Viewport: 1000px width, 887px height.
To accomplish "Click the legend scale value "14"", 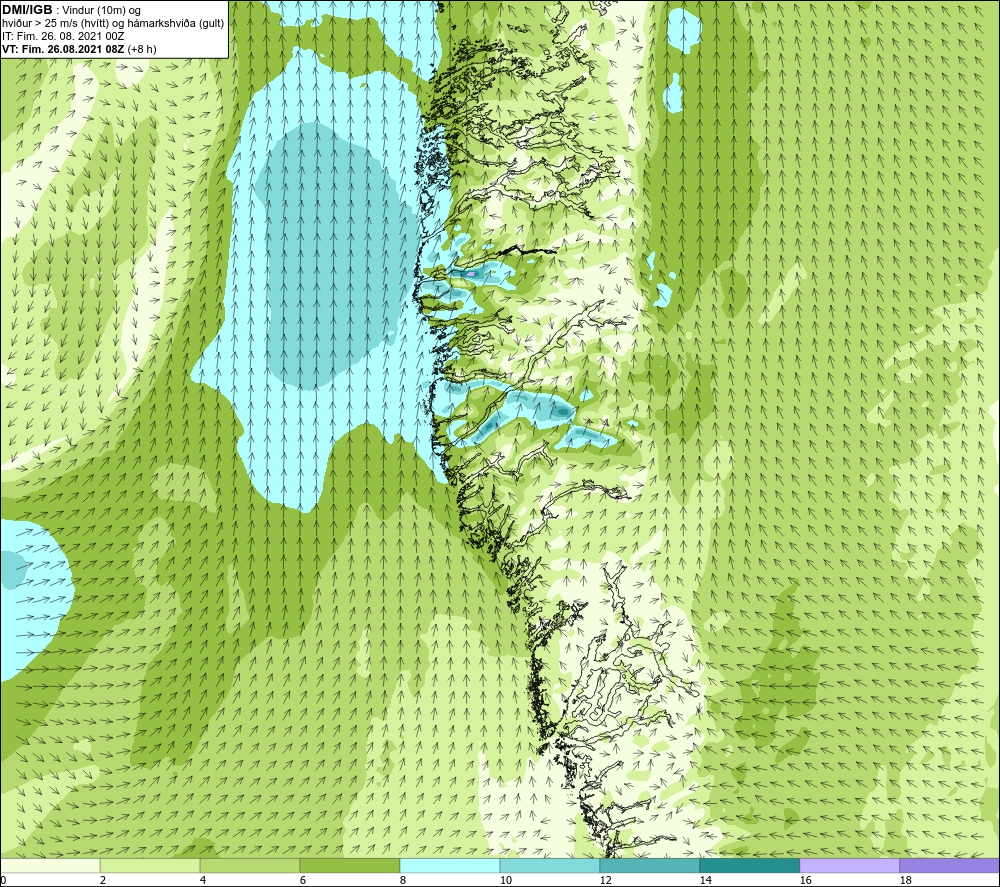I will 705,881.
